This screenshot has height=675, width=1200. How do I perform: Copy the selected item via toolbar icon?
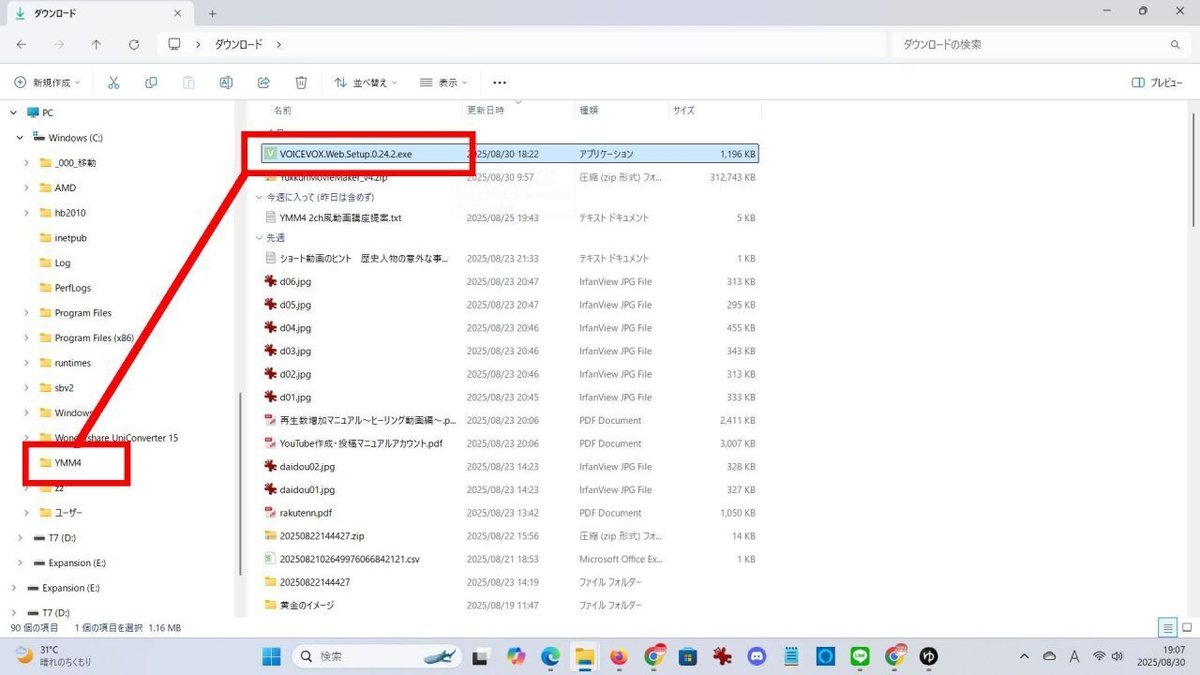coord(151,82)
